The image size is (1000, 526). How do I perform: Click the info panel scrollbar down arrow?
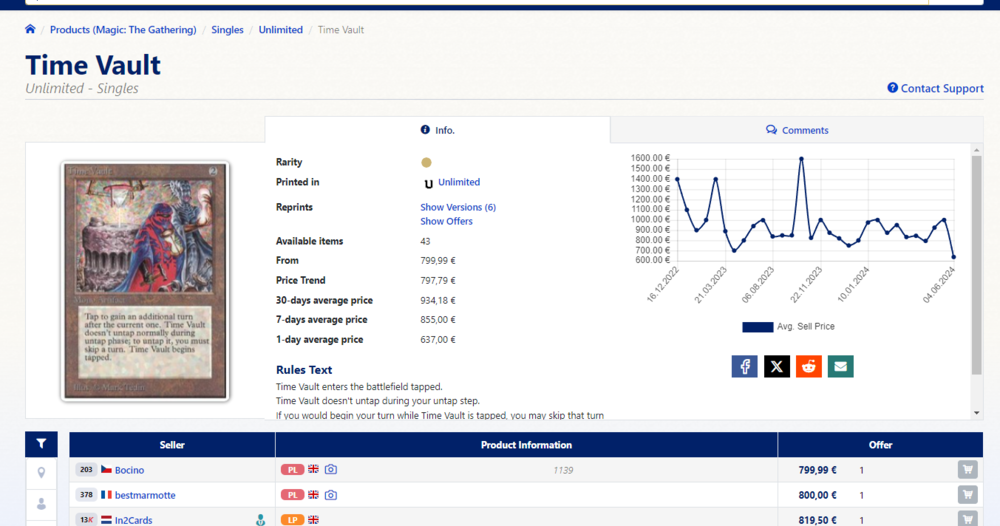coord(977,413)
